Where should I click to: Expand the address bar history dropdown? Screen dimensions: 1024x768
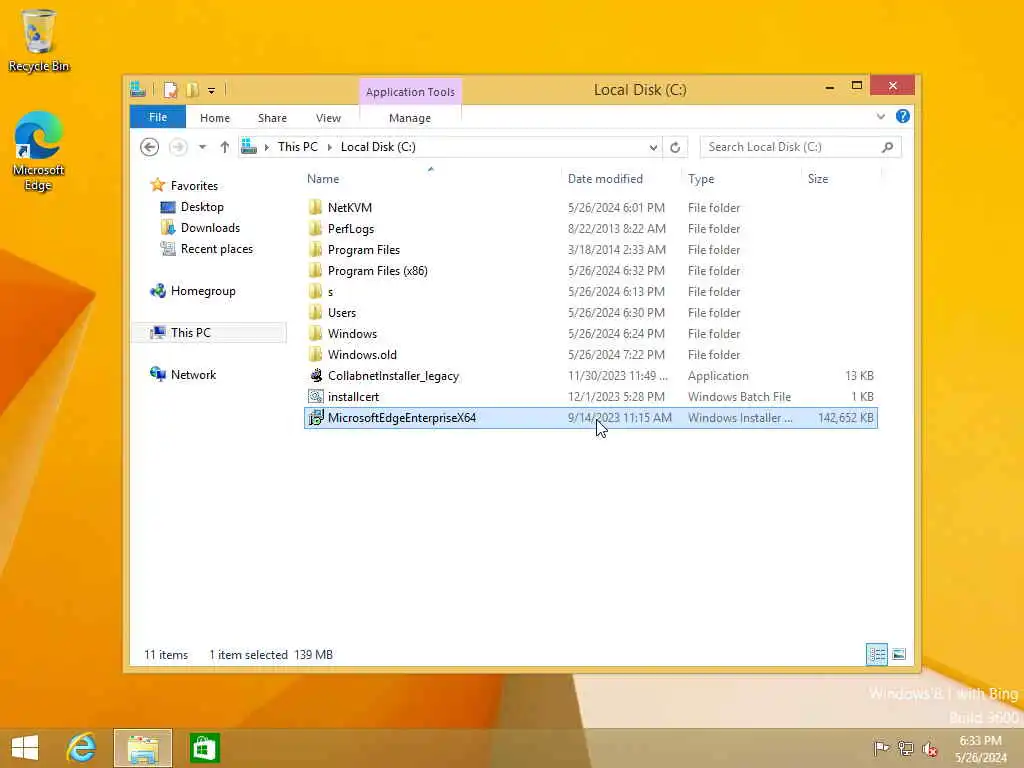[x=653, y=148]
